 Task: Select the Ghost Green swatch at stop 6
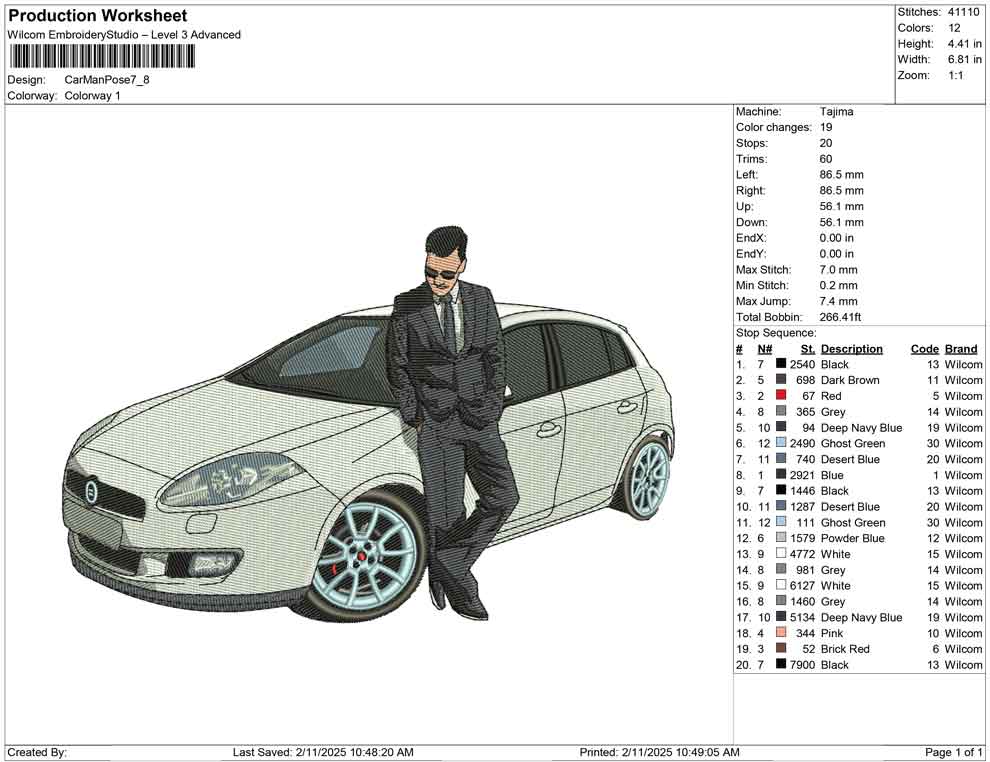point(783,443)
